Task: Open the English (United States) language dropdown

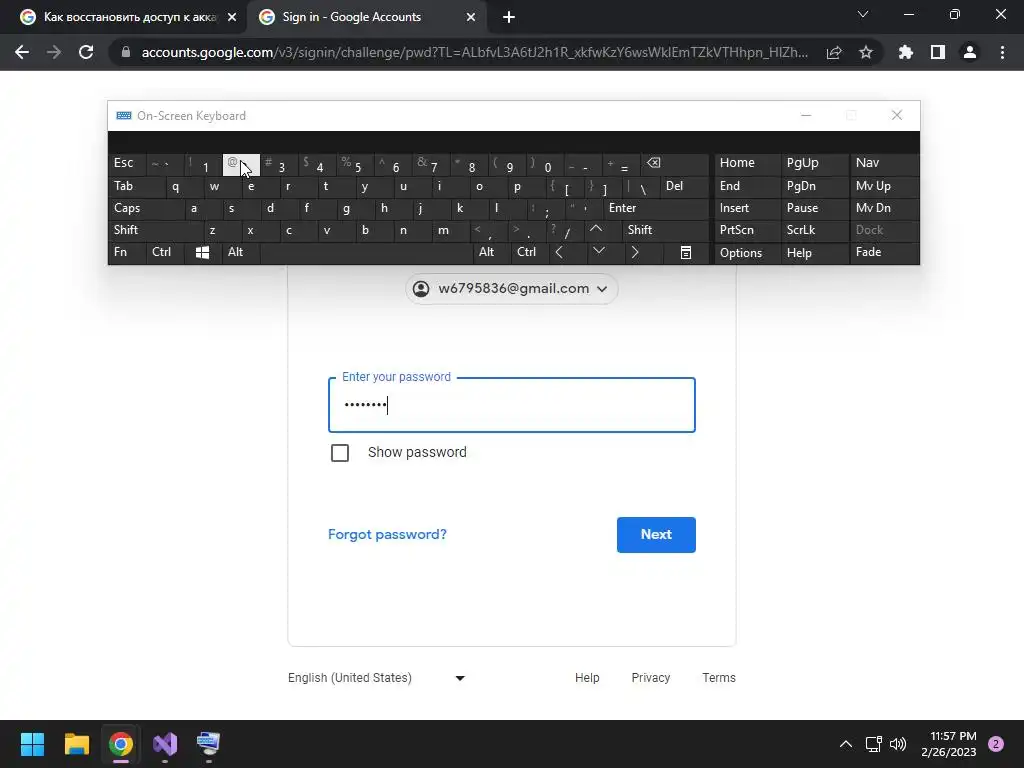Action: [377, 678]
